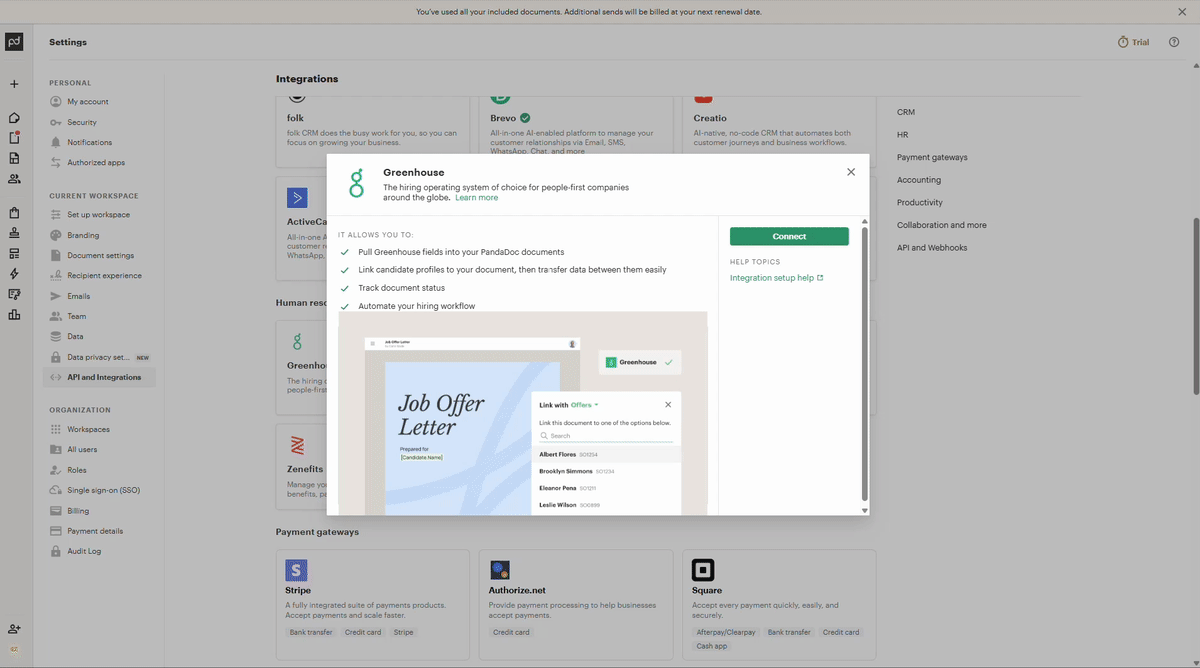Click the Greenhouse logo in the dialog header

pos(356,183)
